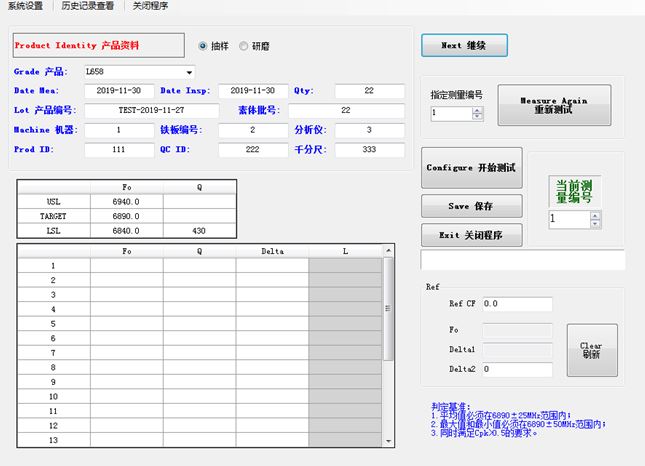Click the Date Insp input field

click(253, 91)
